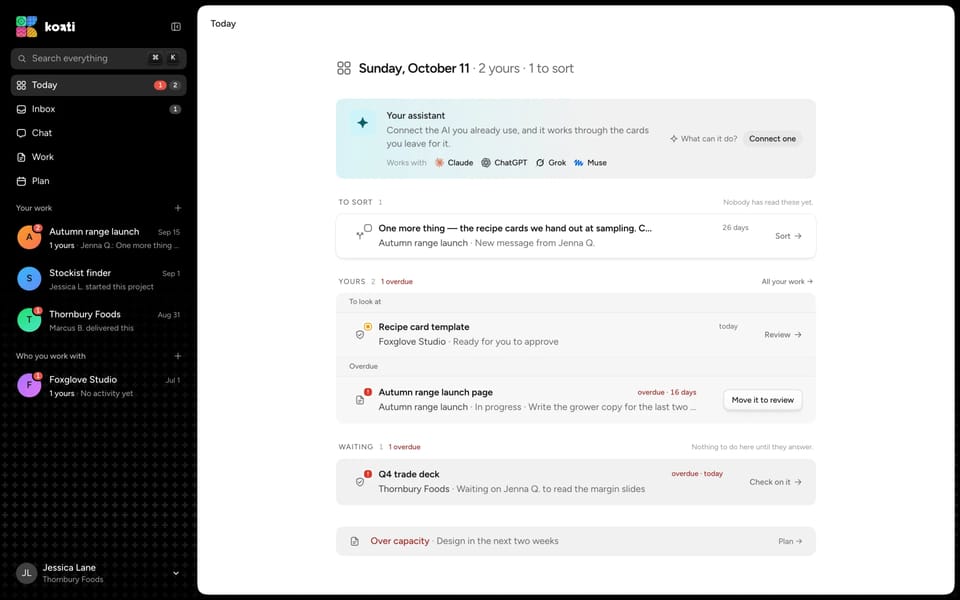Open the What can it do? link
960x600 pixels.
[x=703, y=139]
